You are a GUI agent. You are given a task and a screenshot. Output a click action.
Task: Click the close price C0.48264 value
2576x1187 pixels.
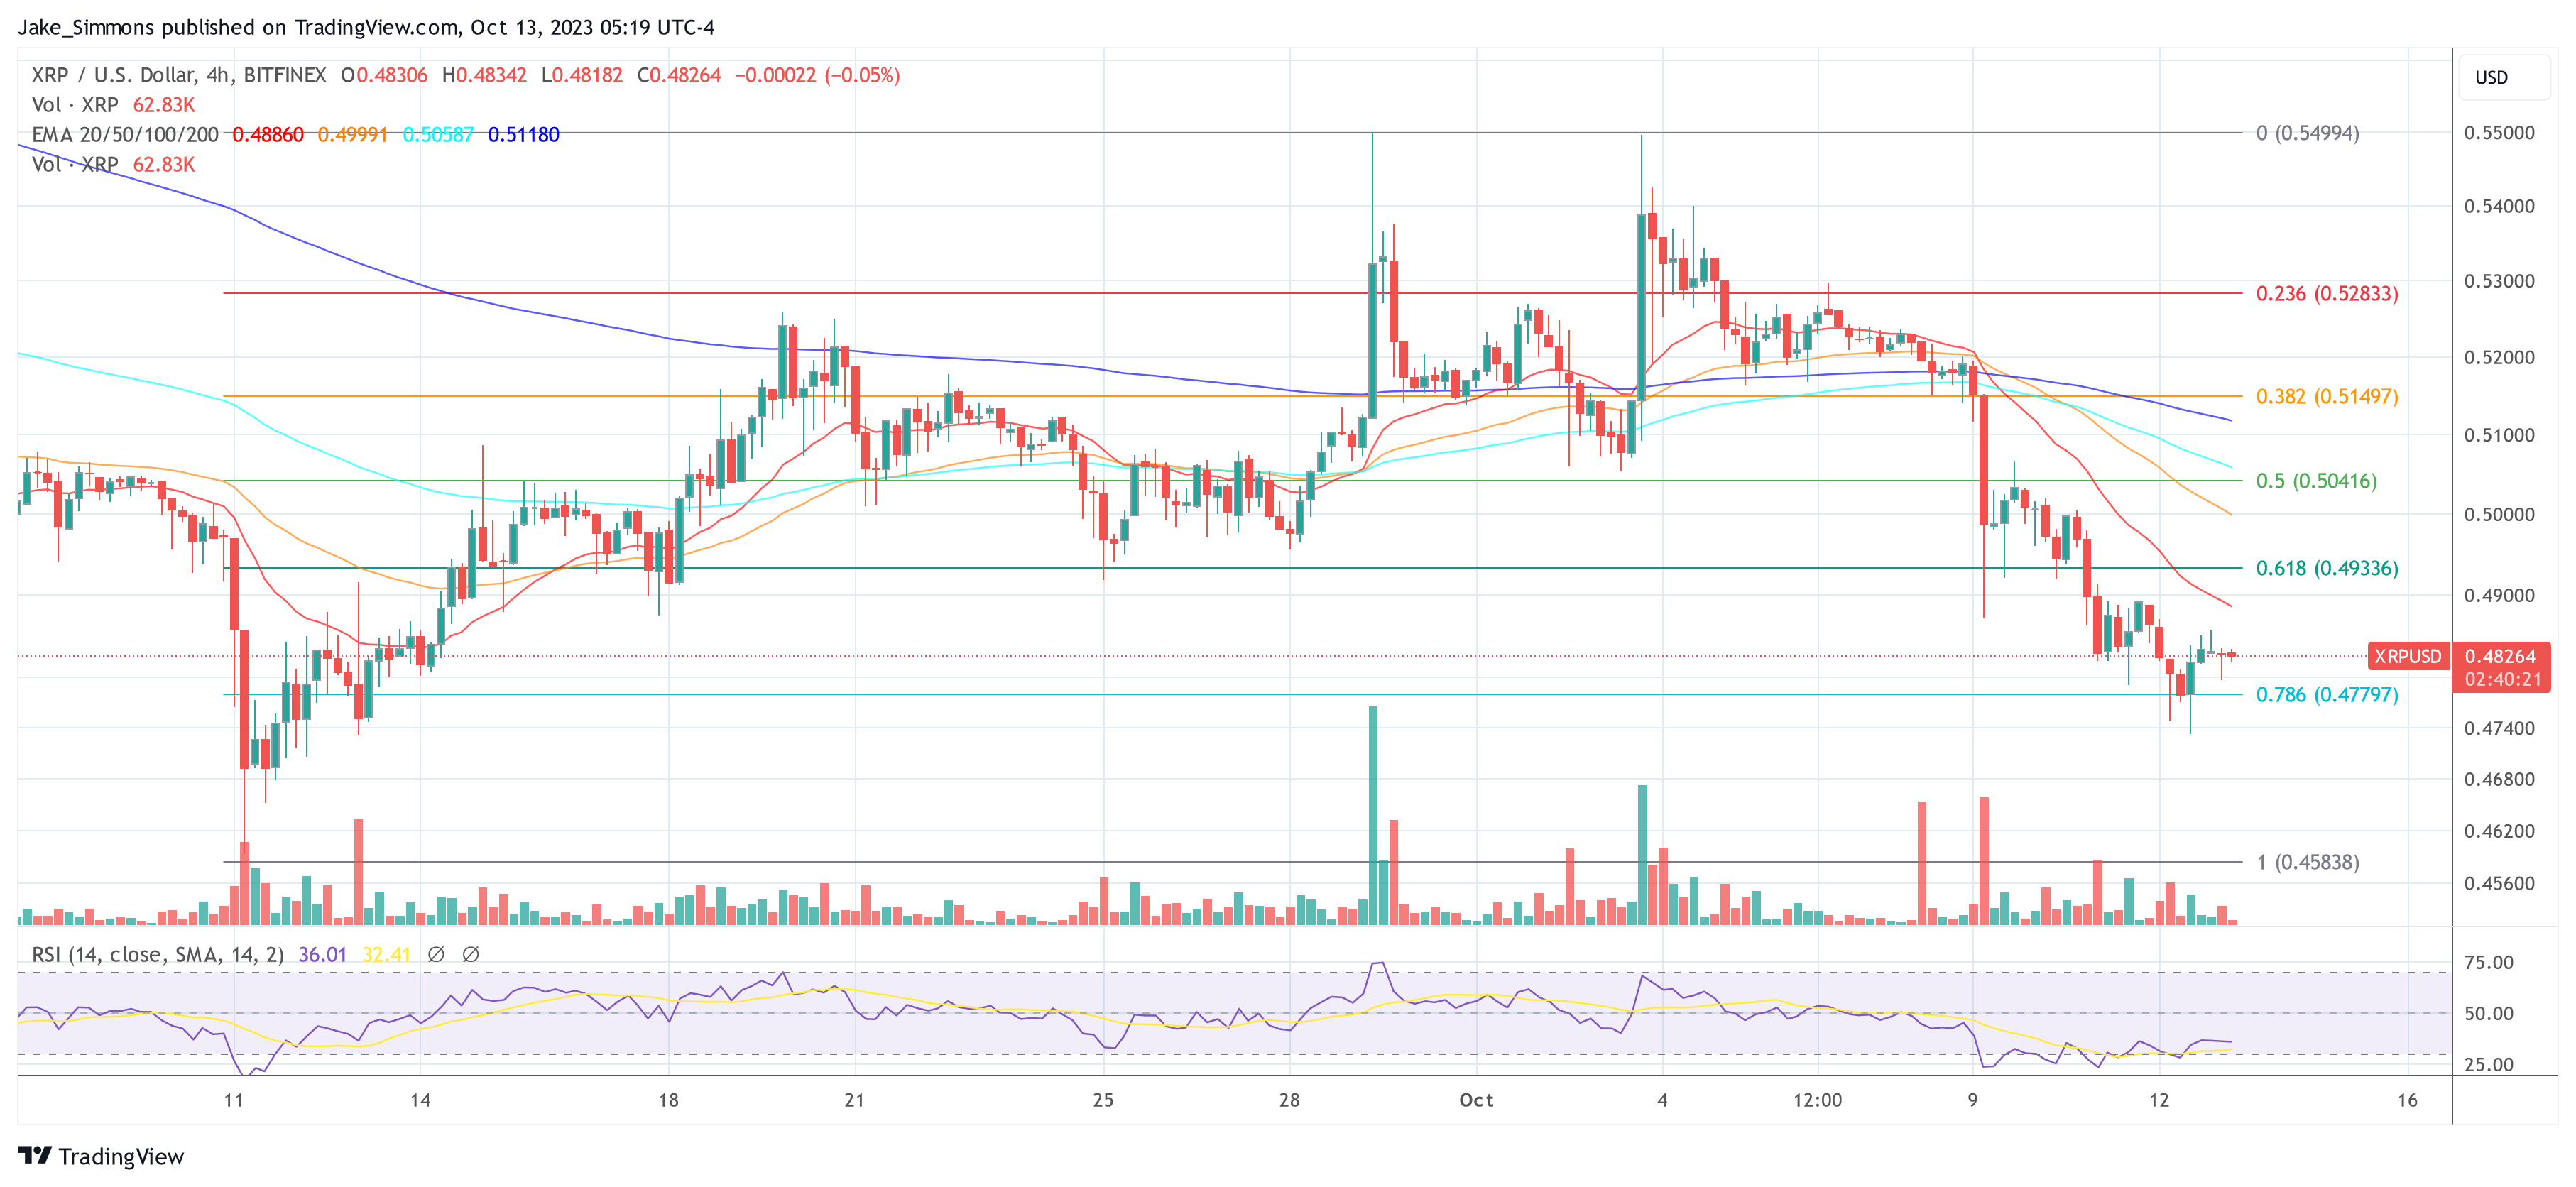(679, 75)
